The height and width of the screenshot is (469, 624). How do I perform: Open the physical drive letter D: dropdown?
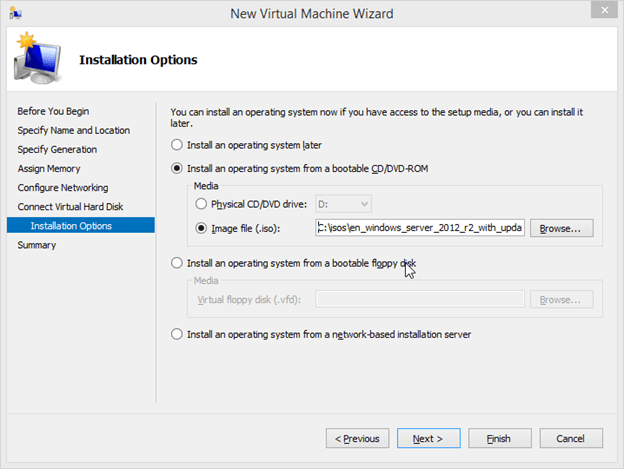(343, 204)
